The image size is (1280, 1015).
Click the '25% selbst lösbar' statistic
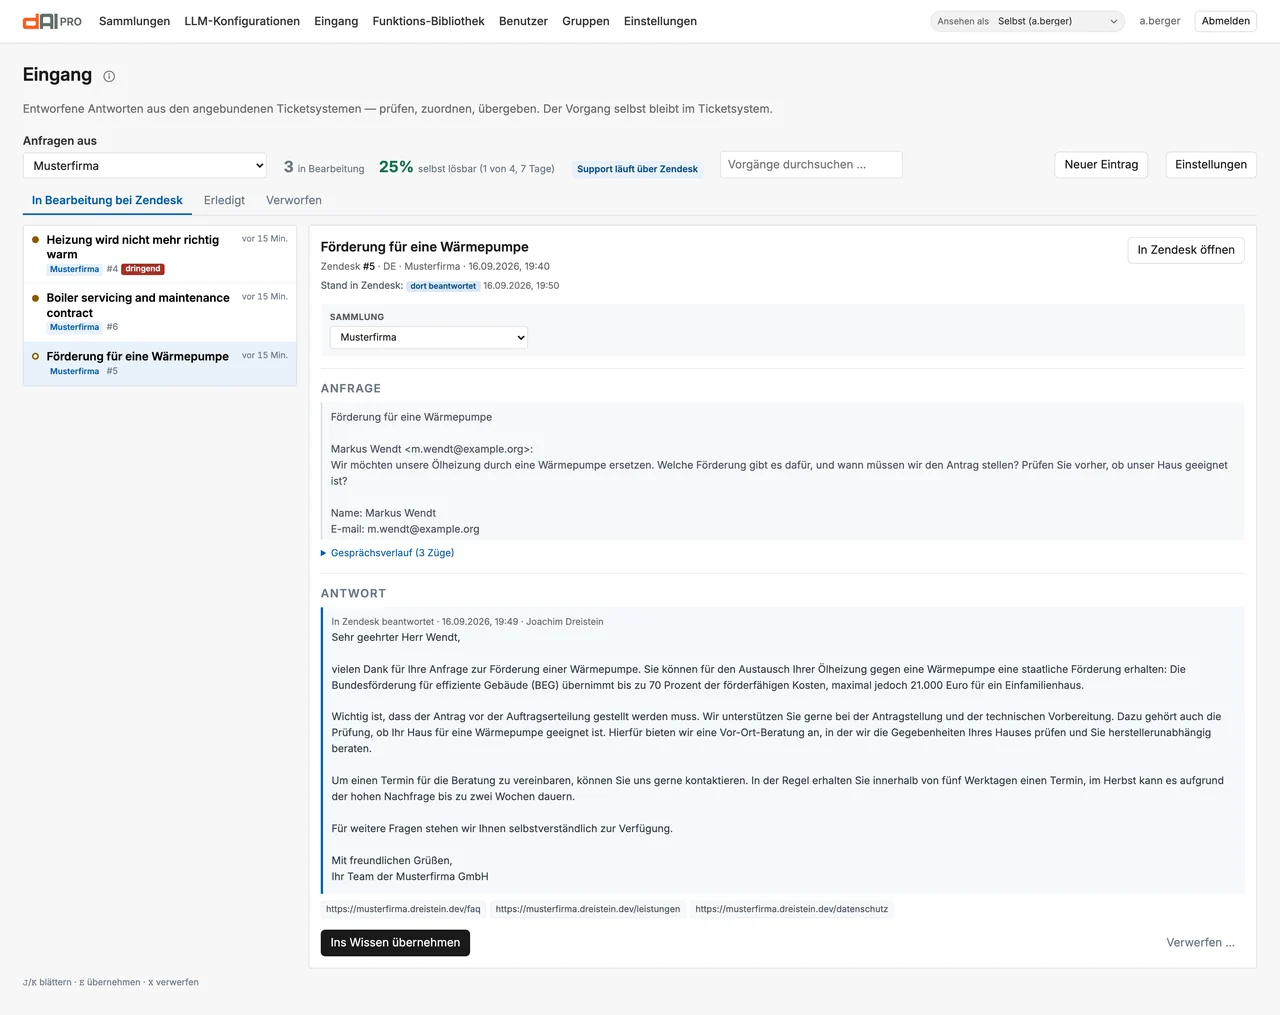467,167
